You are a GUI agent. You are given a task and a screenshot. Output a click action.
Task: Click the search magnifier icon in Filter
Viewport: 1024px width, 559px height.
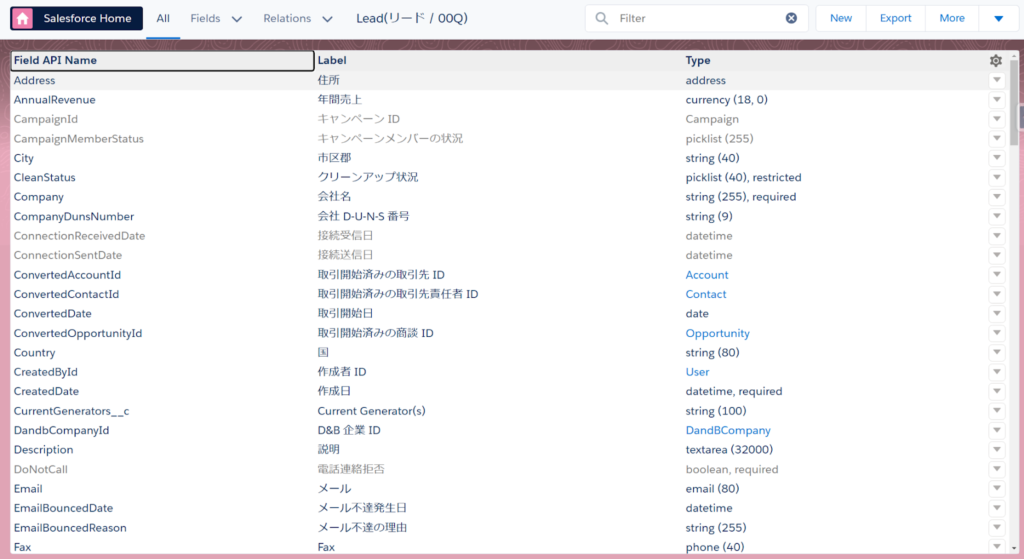point(602,18)
